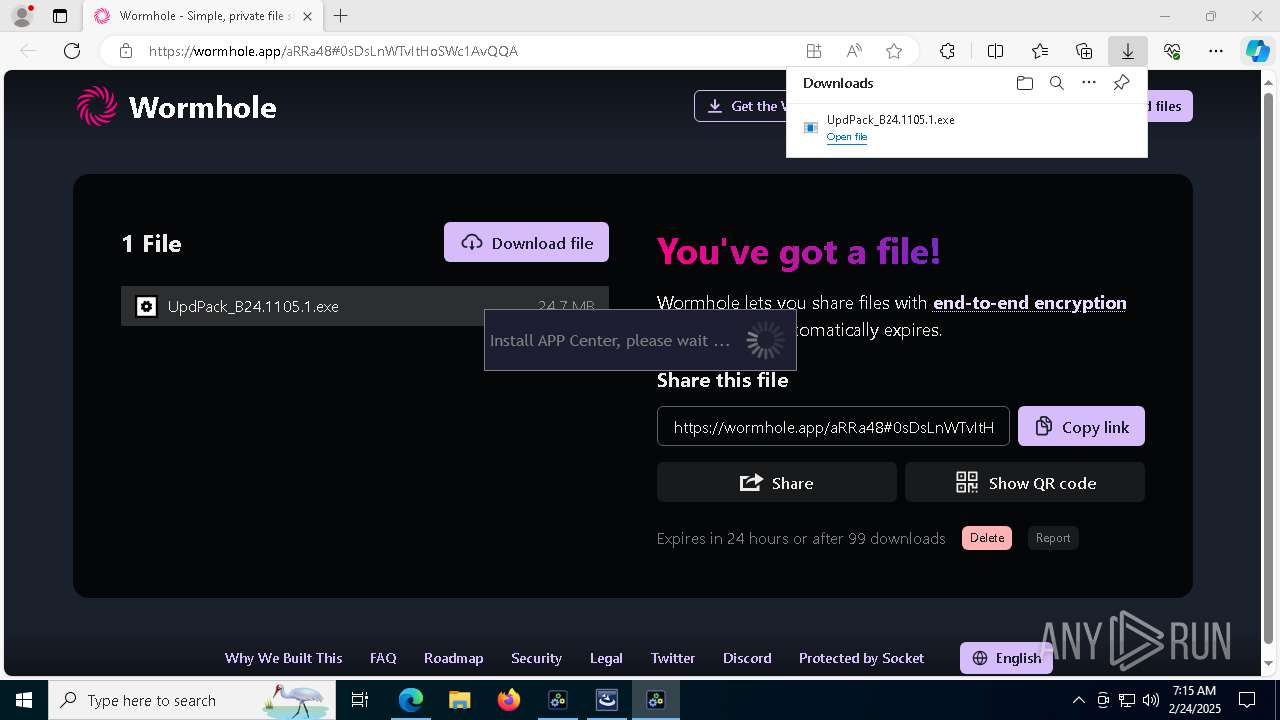Open the notification center icon
The height and width of the screenshot is (720, 1280).
[1247, 700]
